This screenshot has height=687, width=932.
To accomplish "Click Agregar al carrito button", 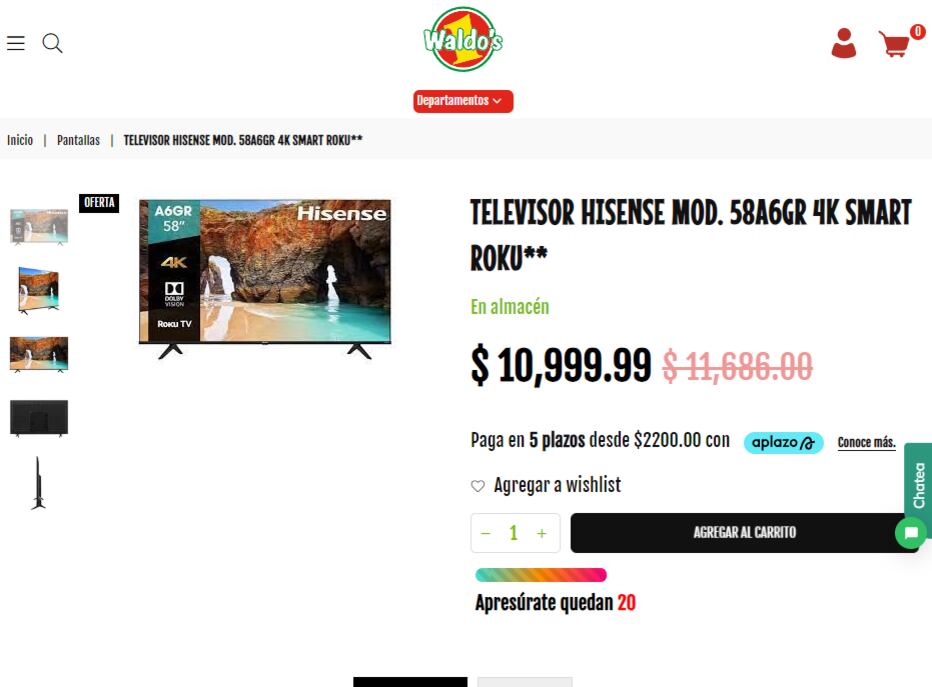I will pyautogui.click(x=744, y=532).
